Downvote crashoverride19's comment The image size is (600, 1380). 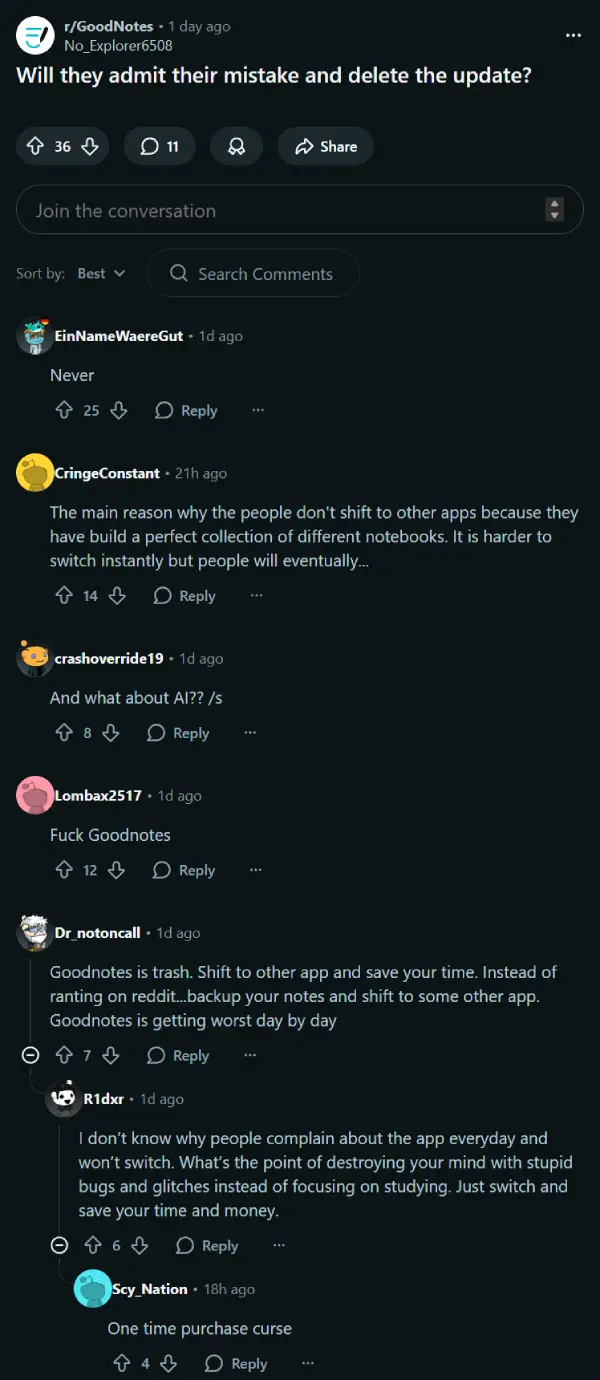click(x=111, y=733)
